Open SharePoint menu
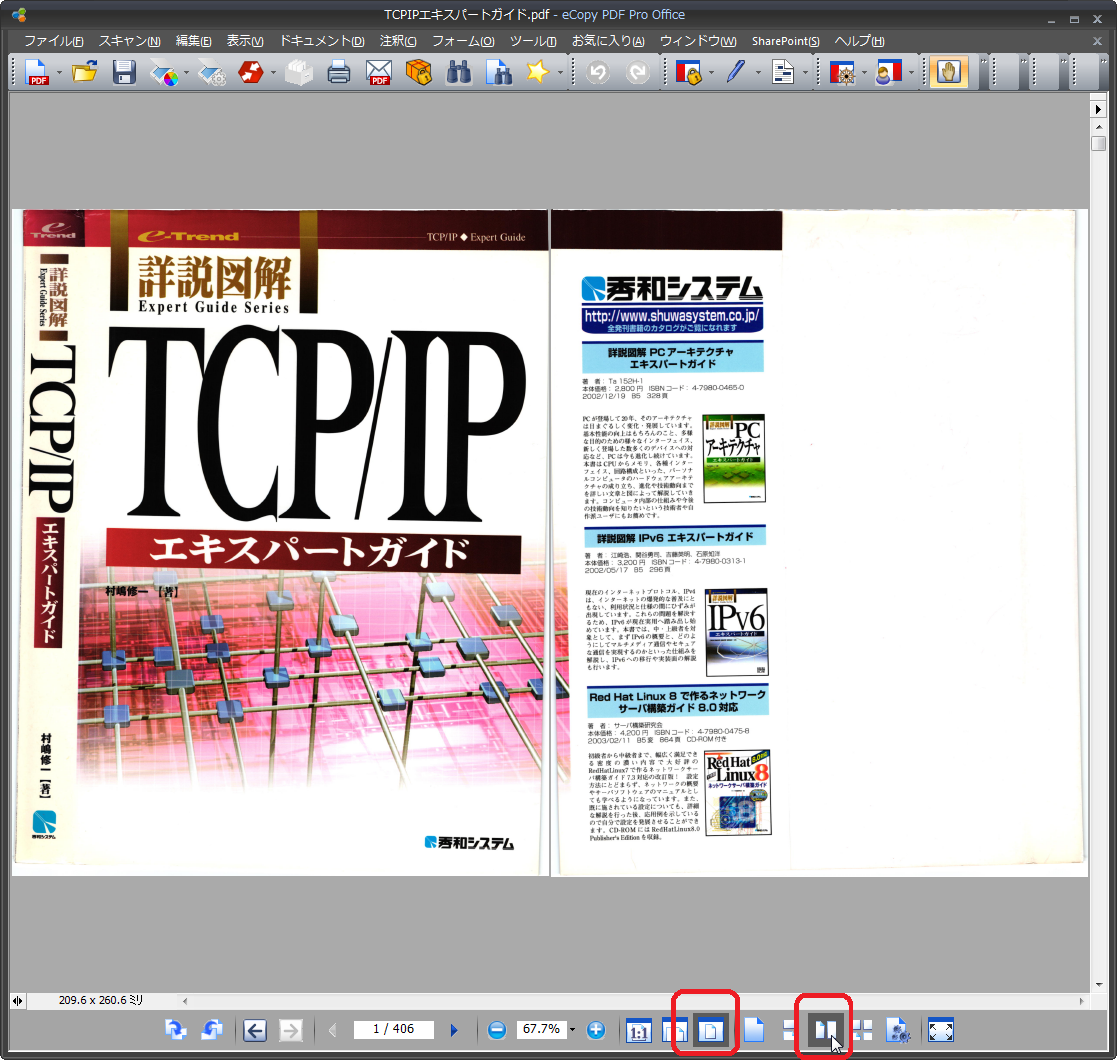 [786, 41]
